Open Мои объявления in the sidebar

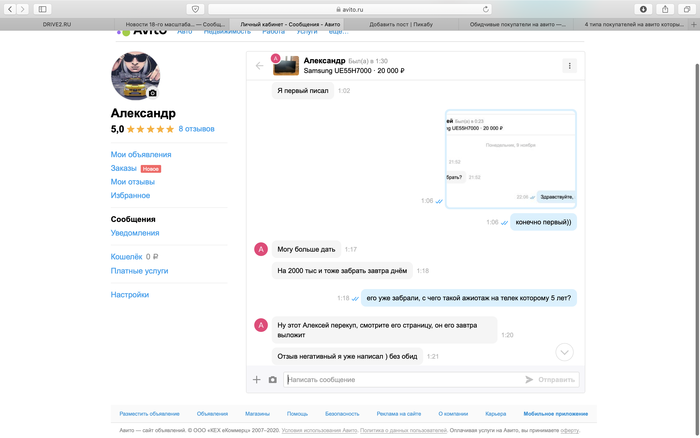(x=141, y=154)
